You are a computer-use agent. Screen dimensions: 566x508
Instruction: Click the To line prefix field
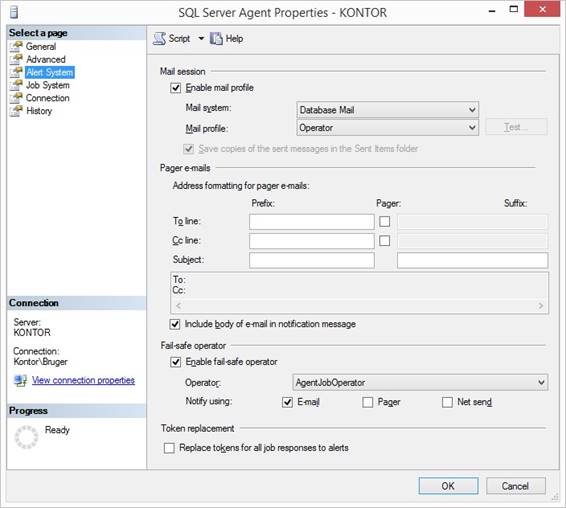point(312,222)
